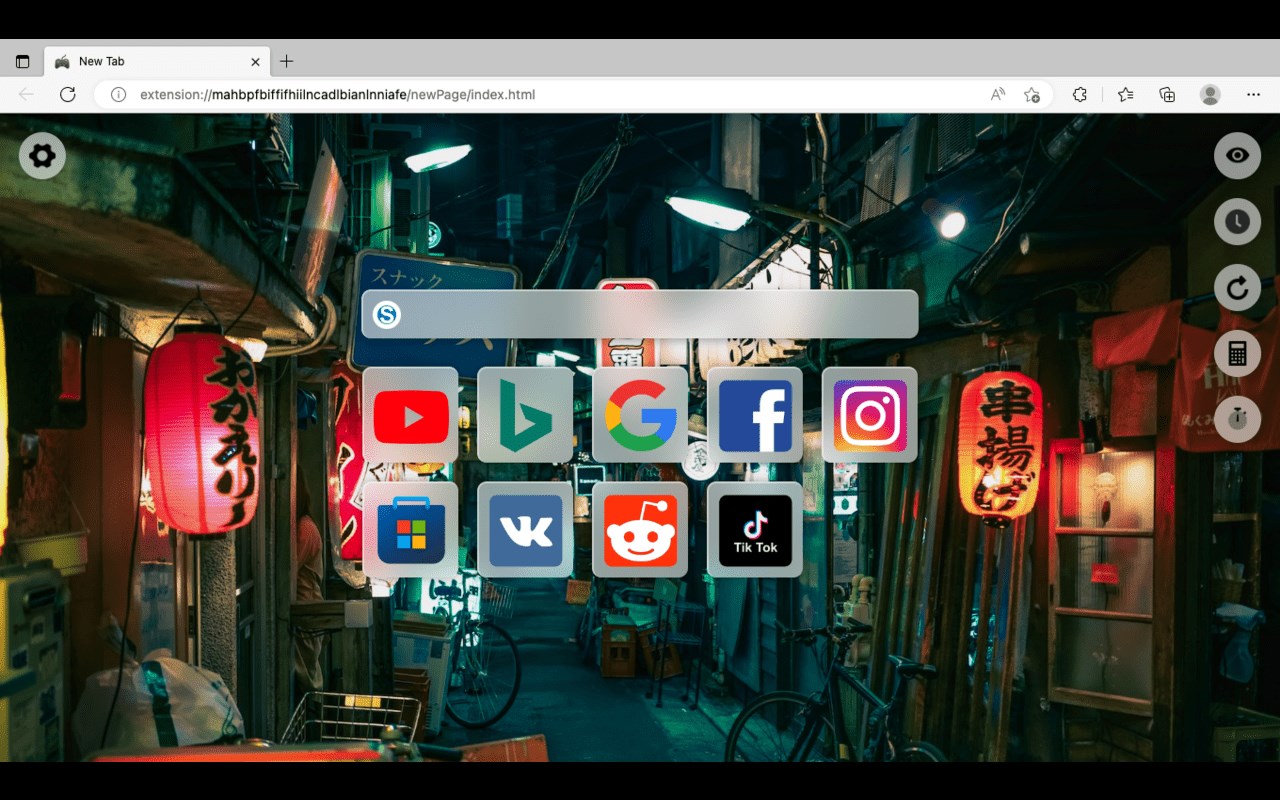Click the search engine logo in search bar
Viewport: 1280px width, 800px height.
(x=387, y=315)
